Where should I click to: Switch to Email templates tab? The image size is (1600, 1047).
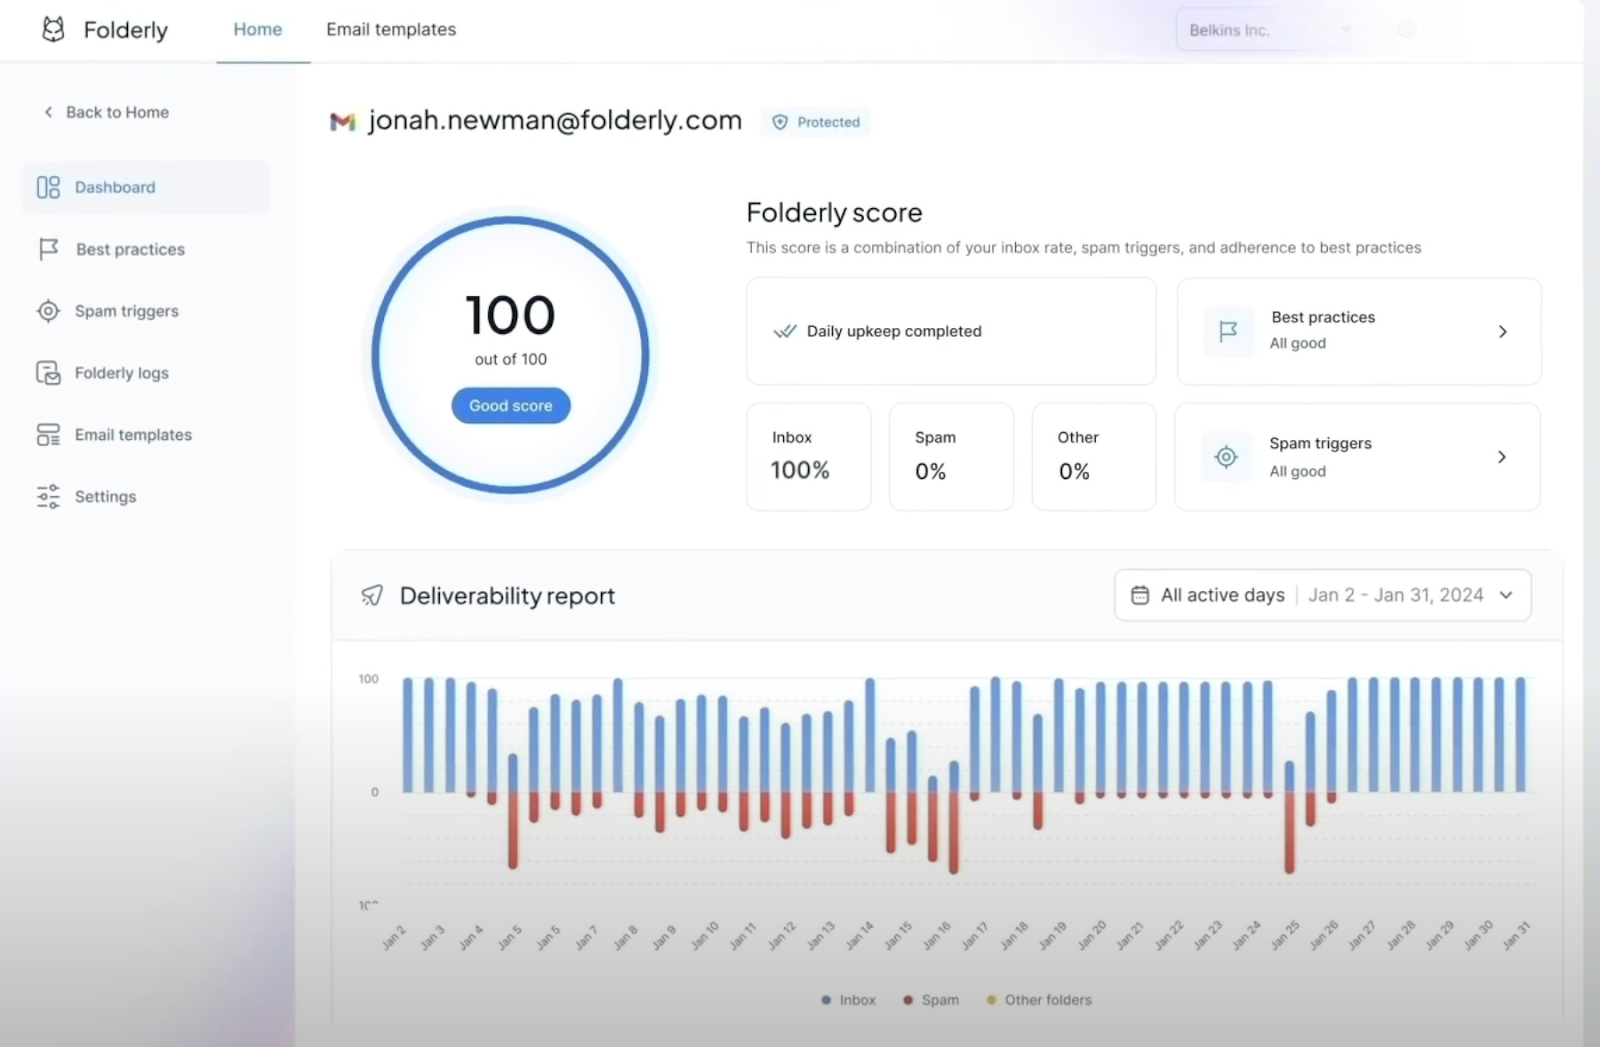[x=391, y=30]
